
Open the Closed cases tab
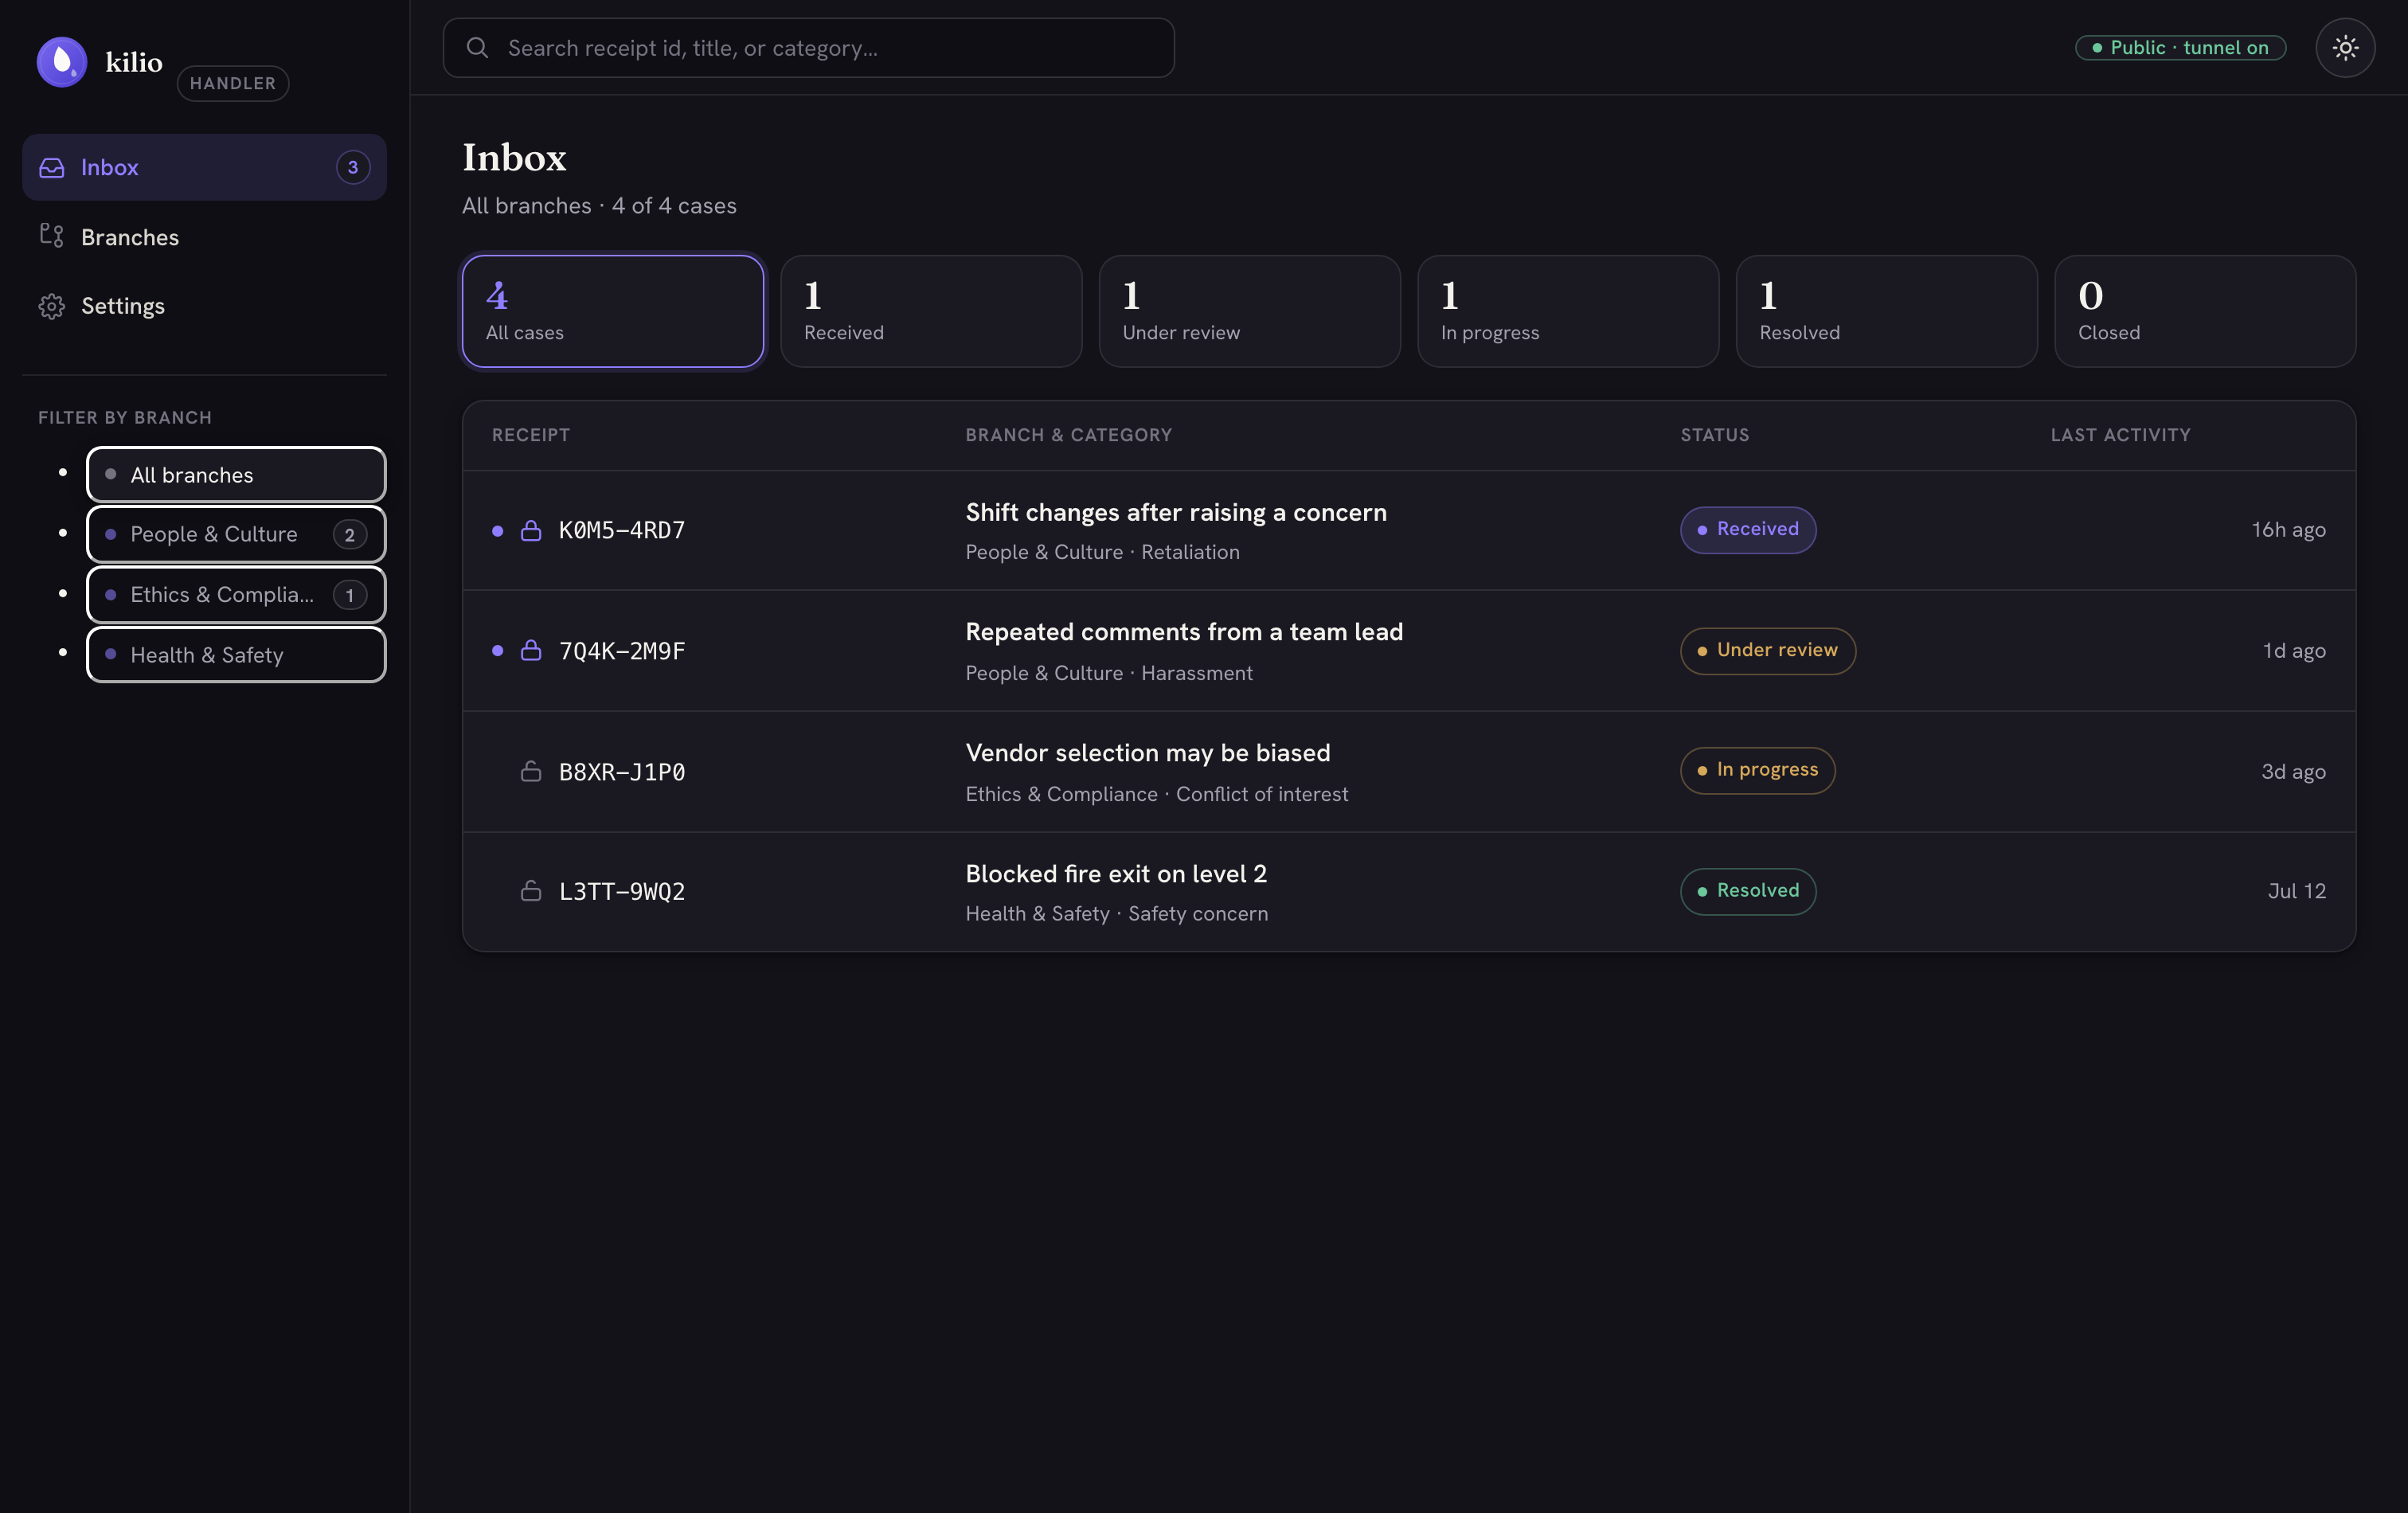pos(2205,311)
